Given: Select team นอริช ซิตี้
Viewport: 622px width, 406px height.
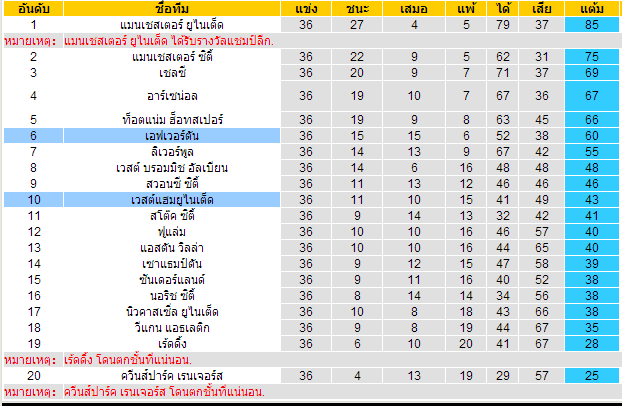Looking at the screenshot, I should tap(172, 296).
